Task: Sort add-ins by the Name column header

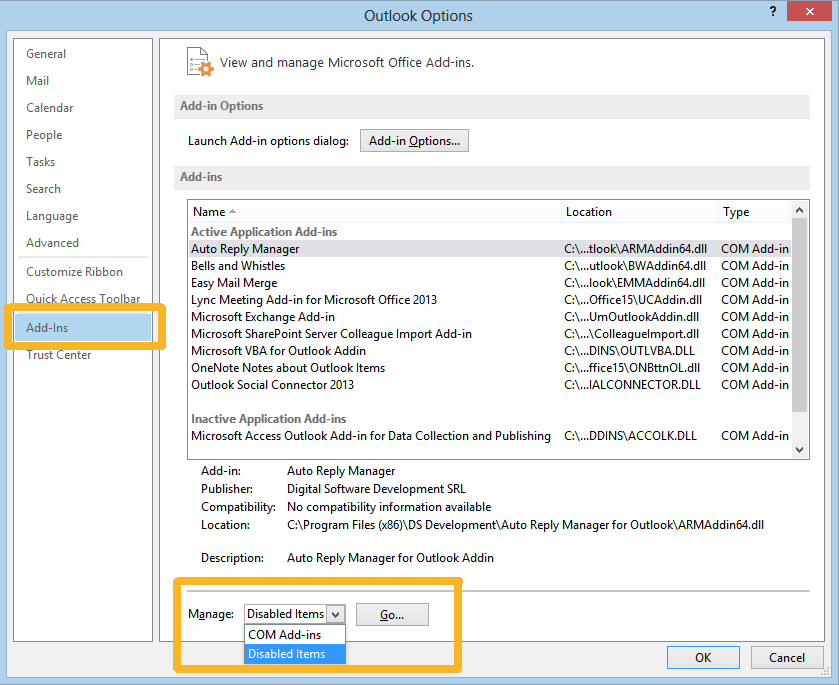Action: [x=208, y=211]
